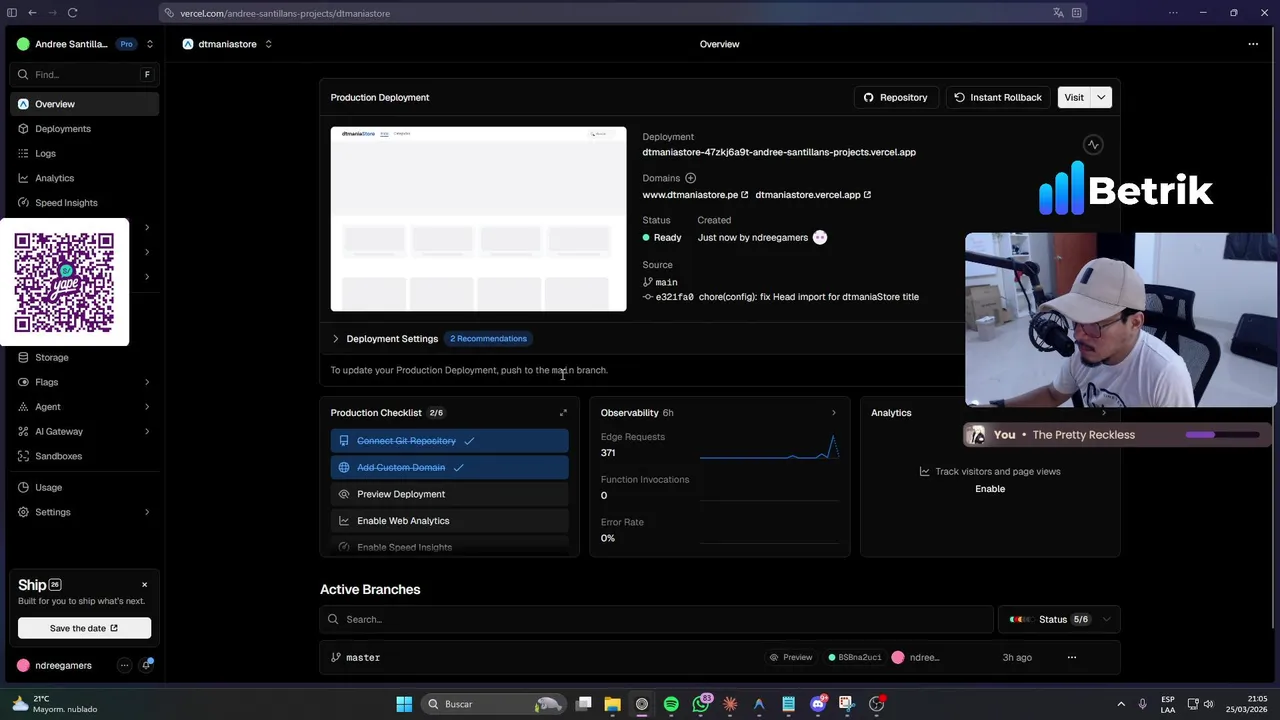The width and height of the screenshot is (1280, 720).
Task: Click Save the date button
Action: (84, 628)
